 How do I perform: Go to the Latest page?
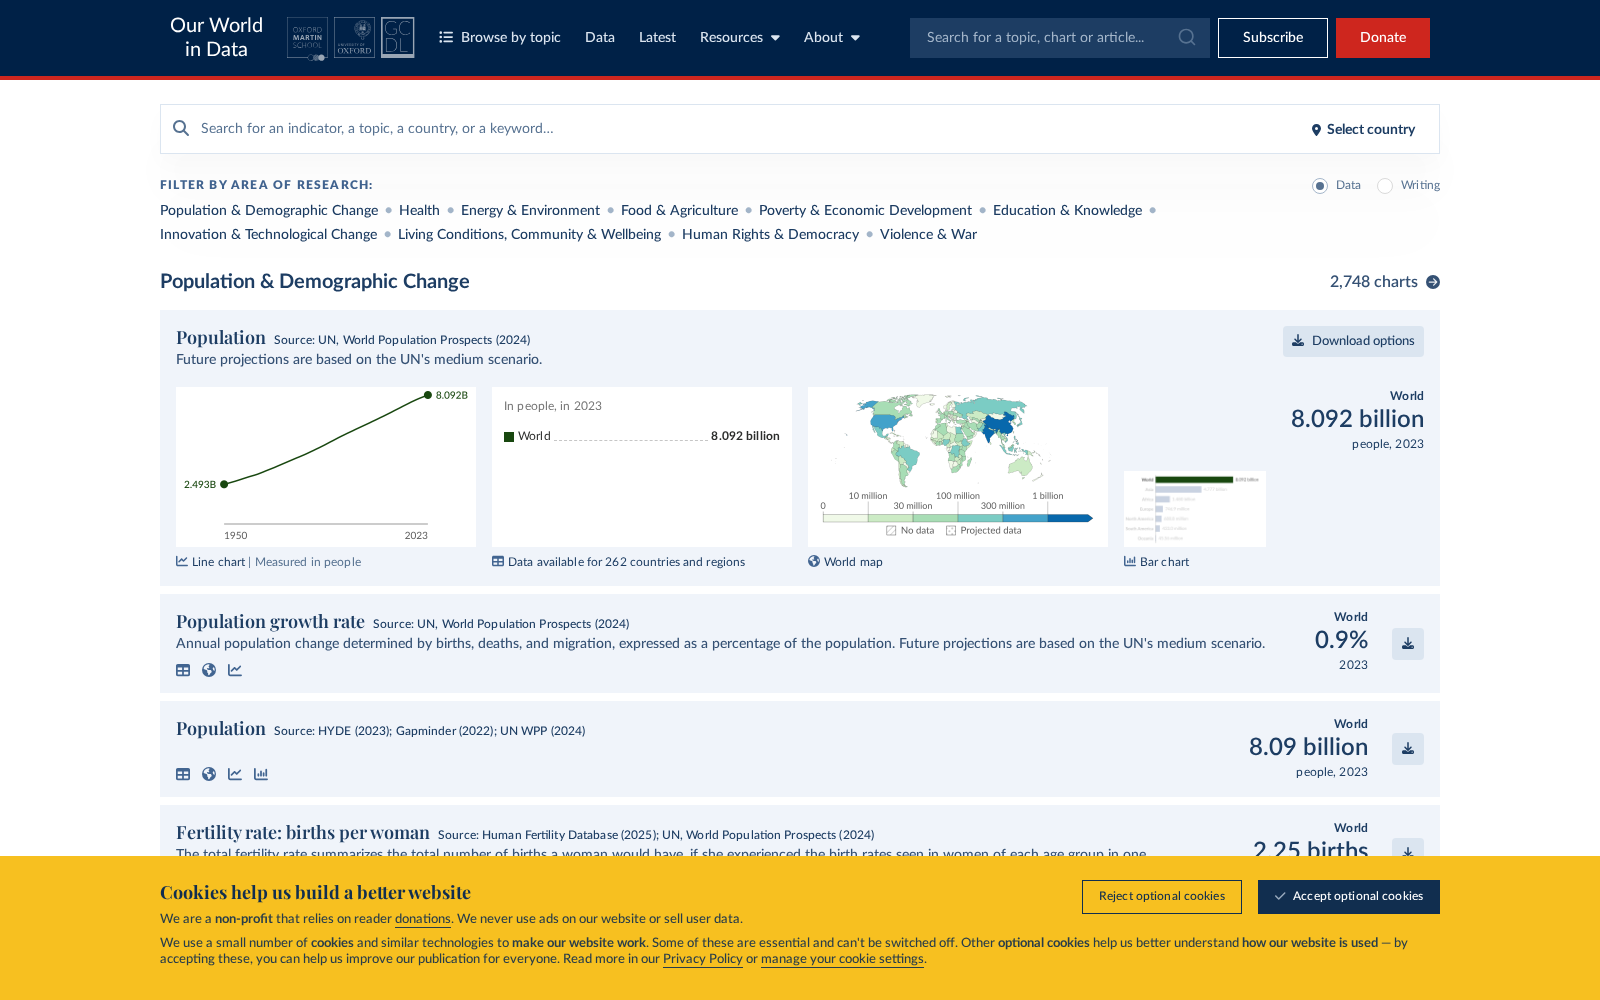(x=657, y=38)
